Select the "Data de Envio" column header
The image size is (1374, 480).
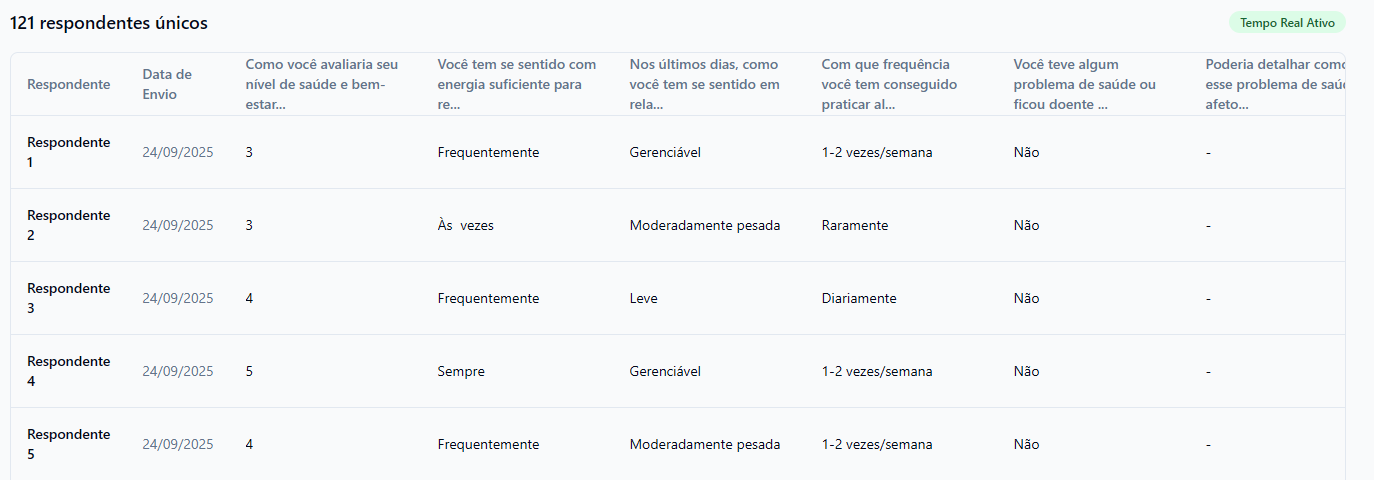[167, 84]
